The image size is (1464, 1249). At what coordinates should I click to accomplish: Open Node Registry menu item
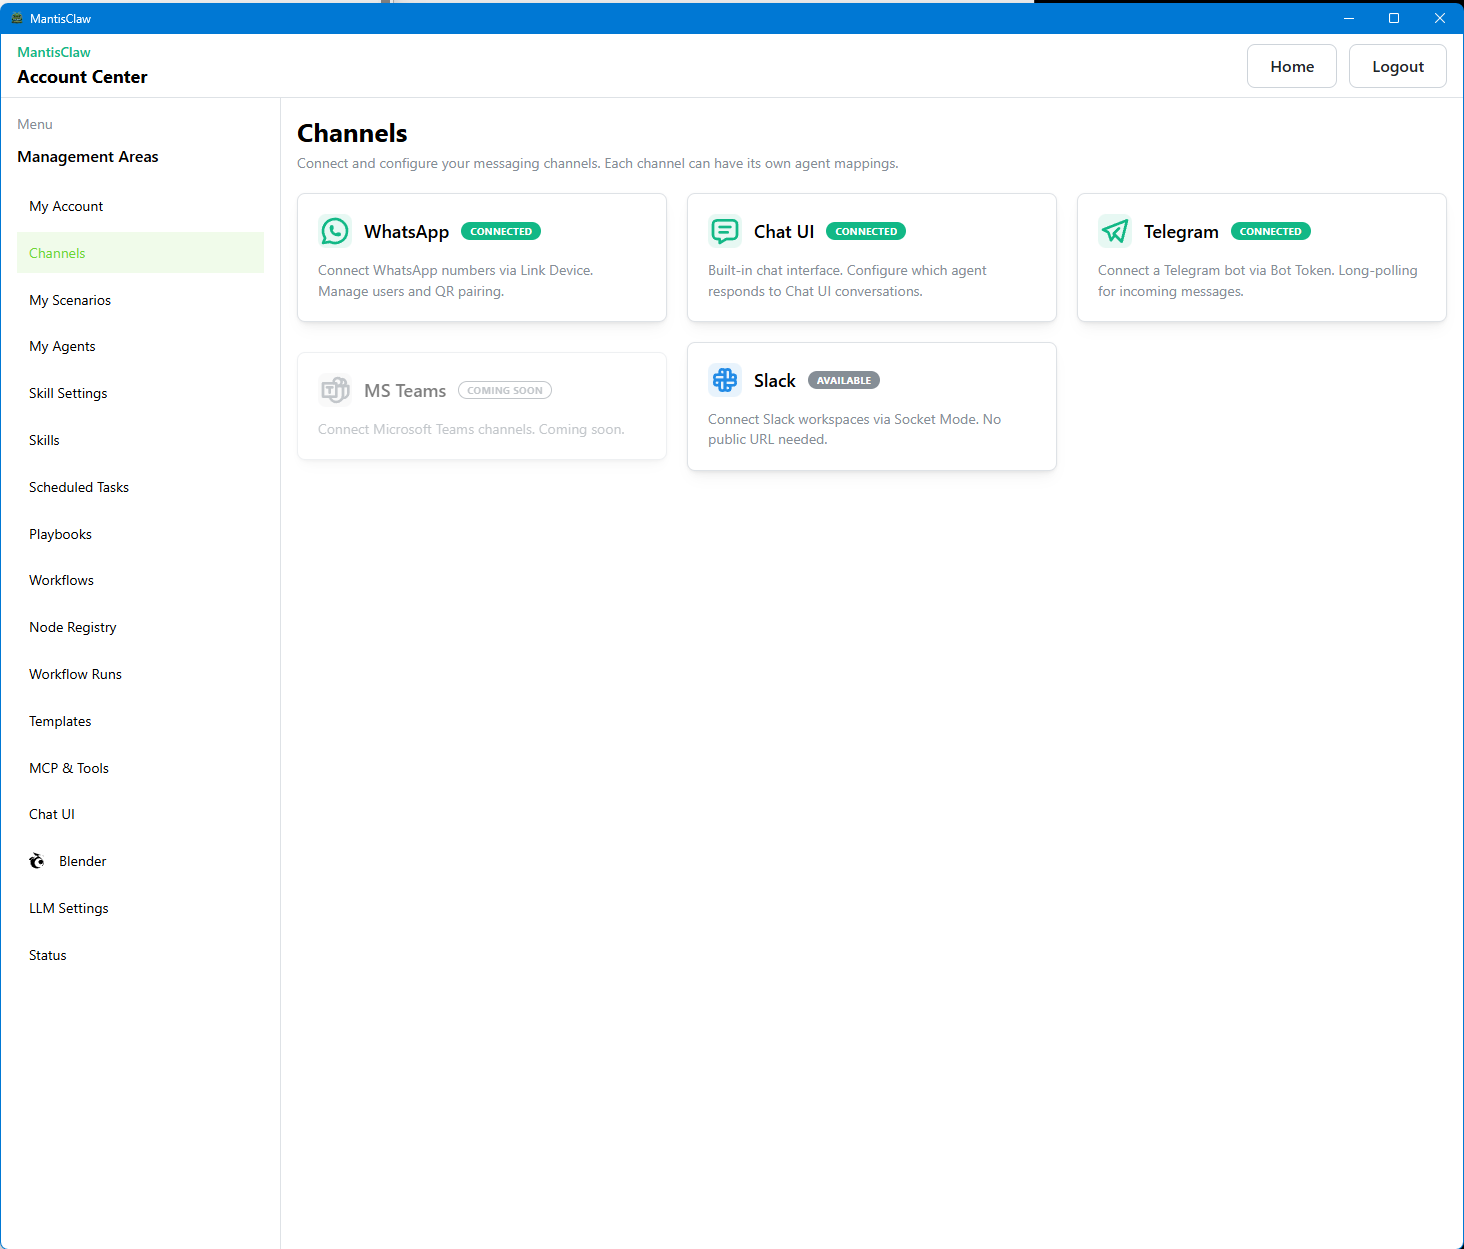pos(140,627)
